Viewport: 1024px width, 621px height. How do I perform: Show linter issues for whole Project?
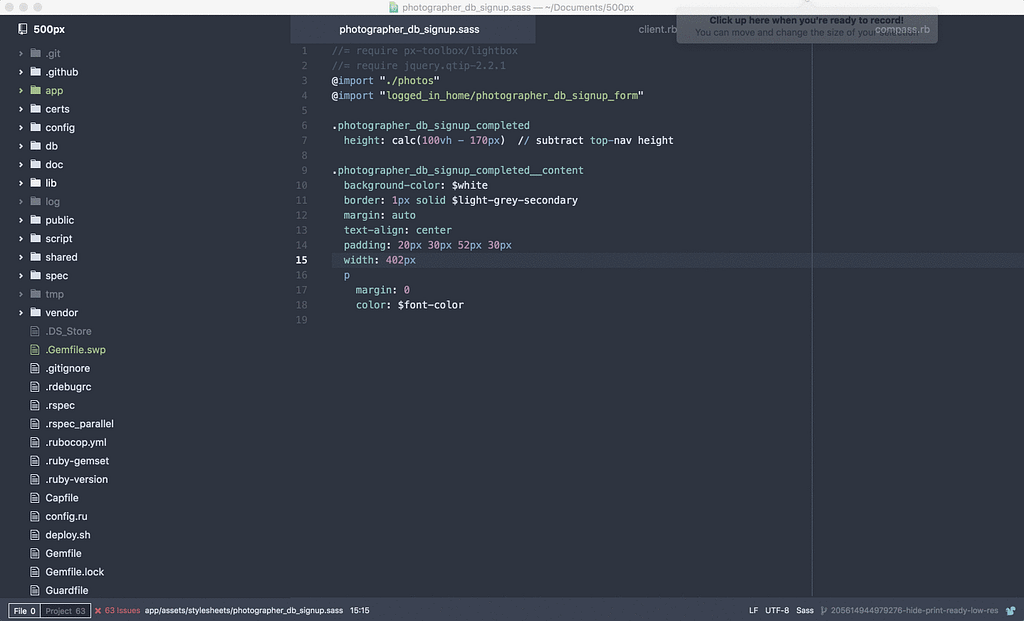coord(65,611)
